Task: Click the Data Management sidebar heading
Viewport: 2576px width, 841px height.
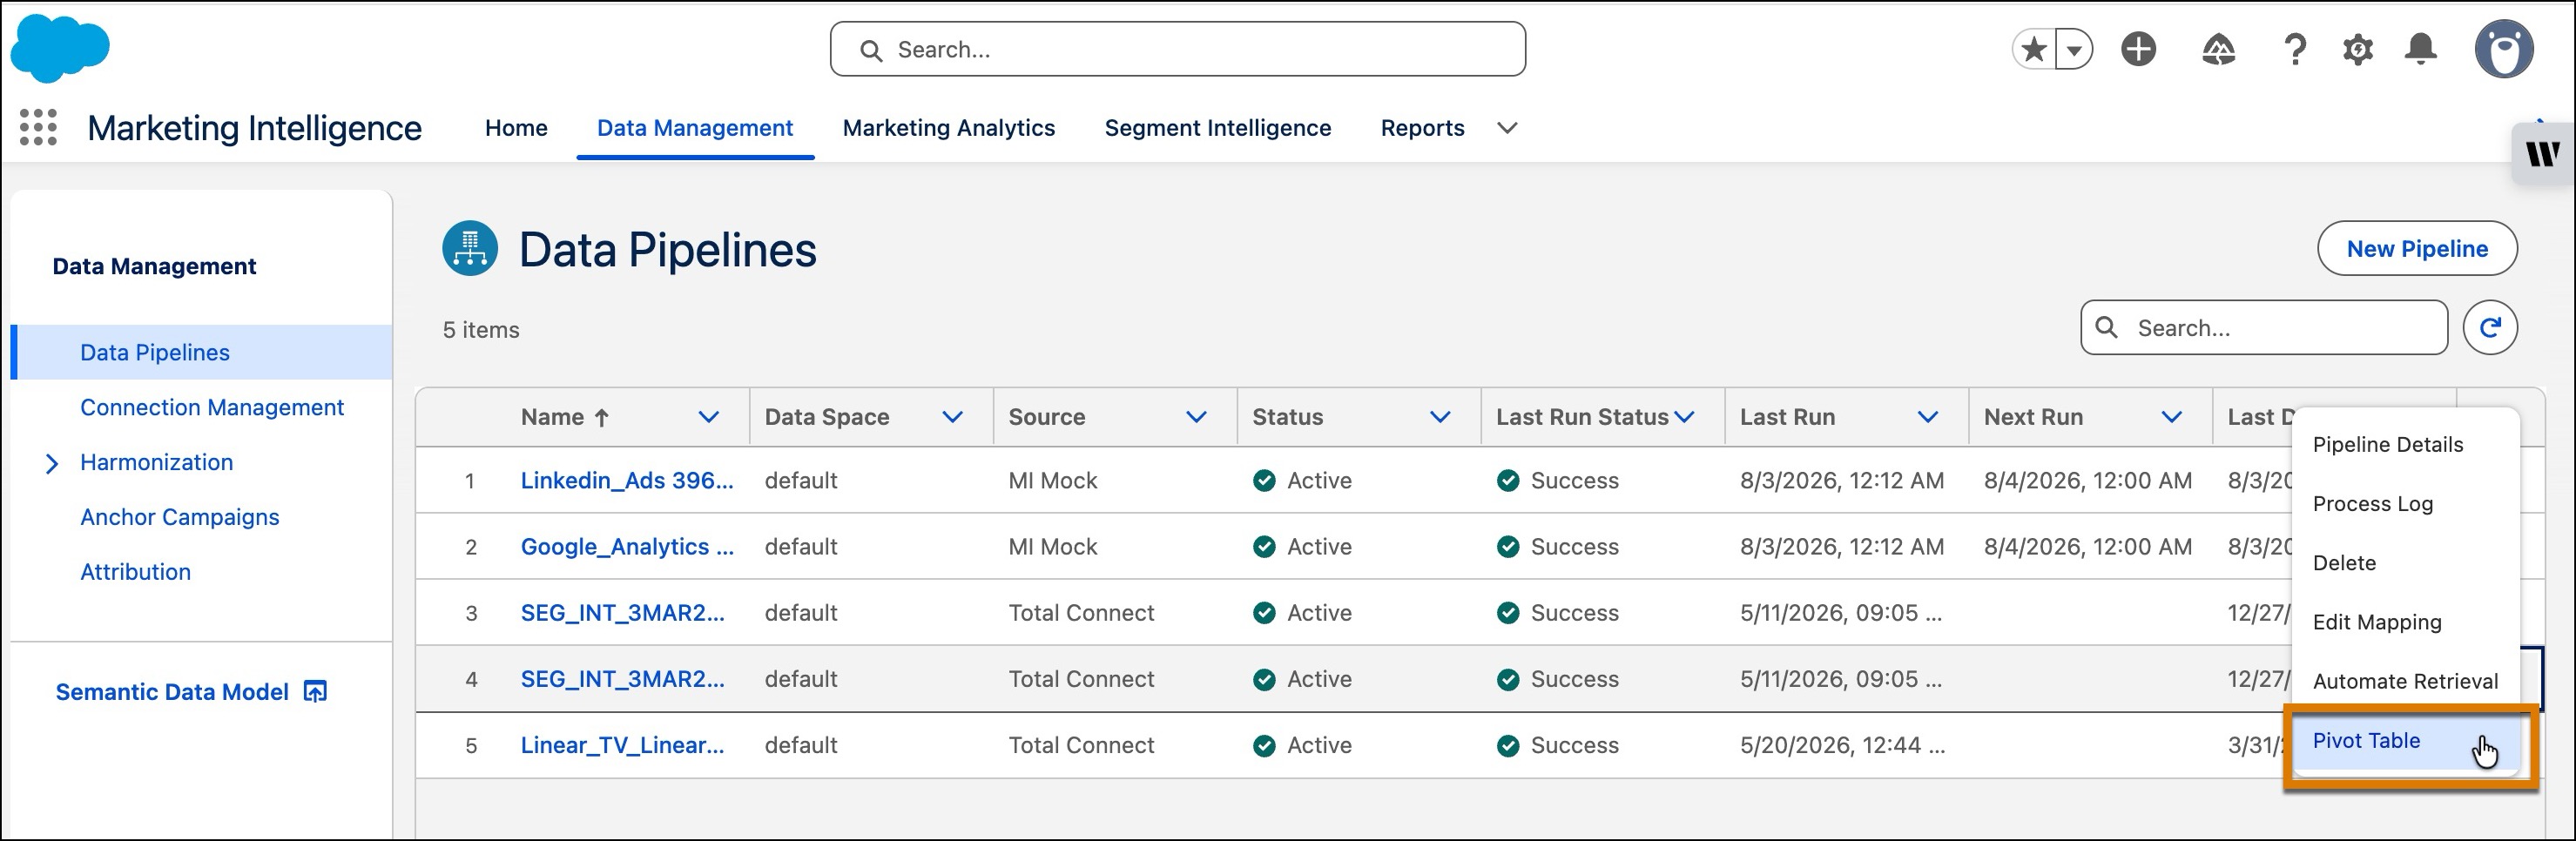Action: pyautogui.click(x=154, y=266)
